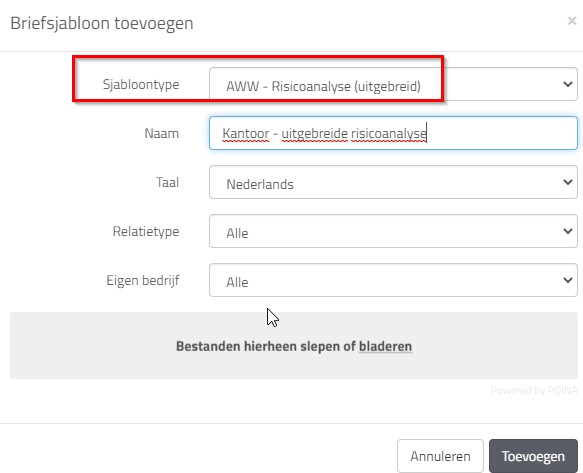Click the bladeren link to browse files
Viewport: 583px width, 473px height.
(x=385, y=347)
